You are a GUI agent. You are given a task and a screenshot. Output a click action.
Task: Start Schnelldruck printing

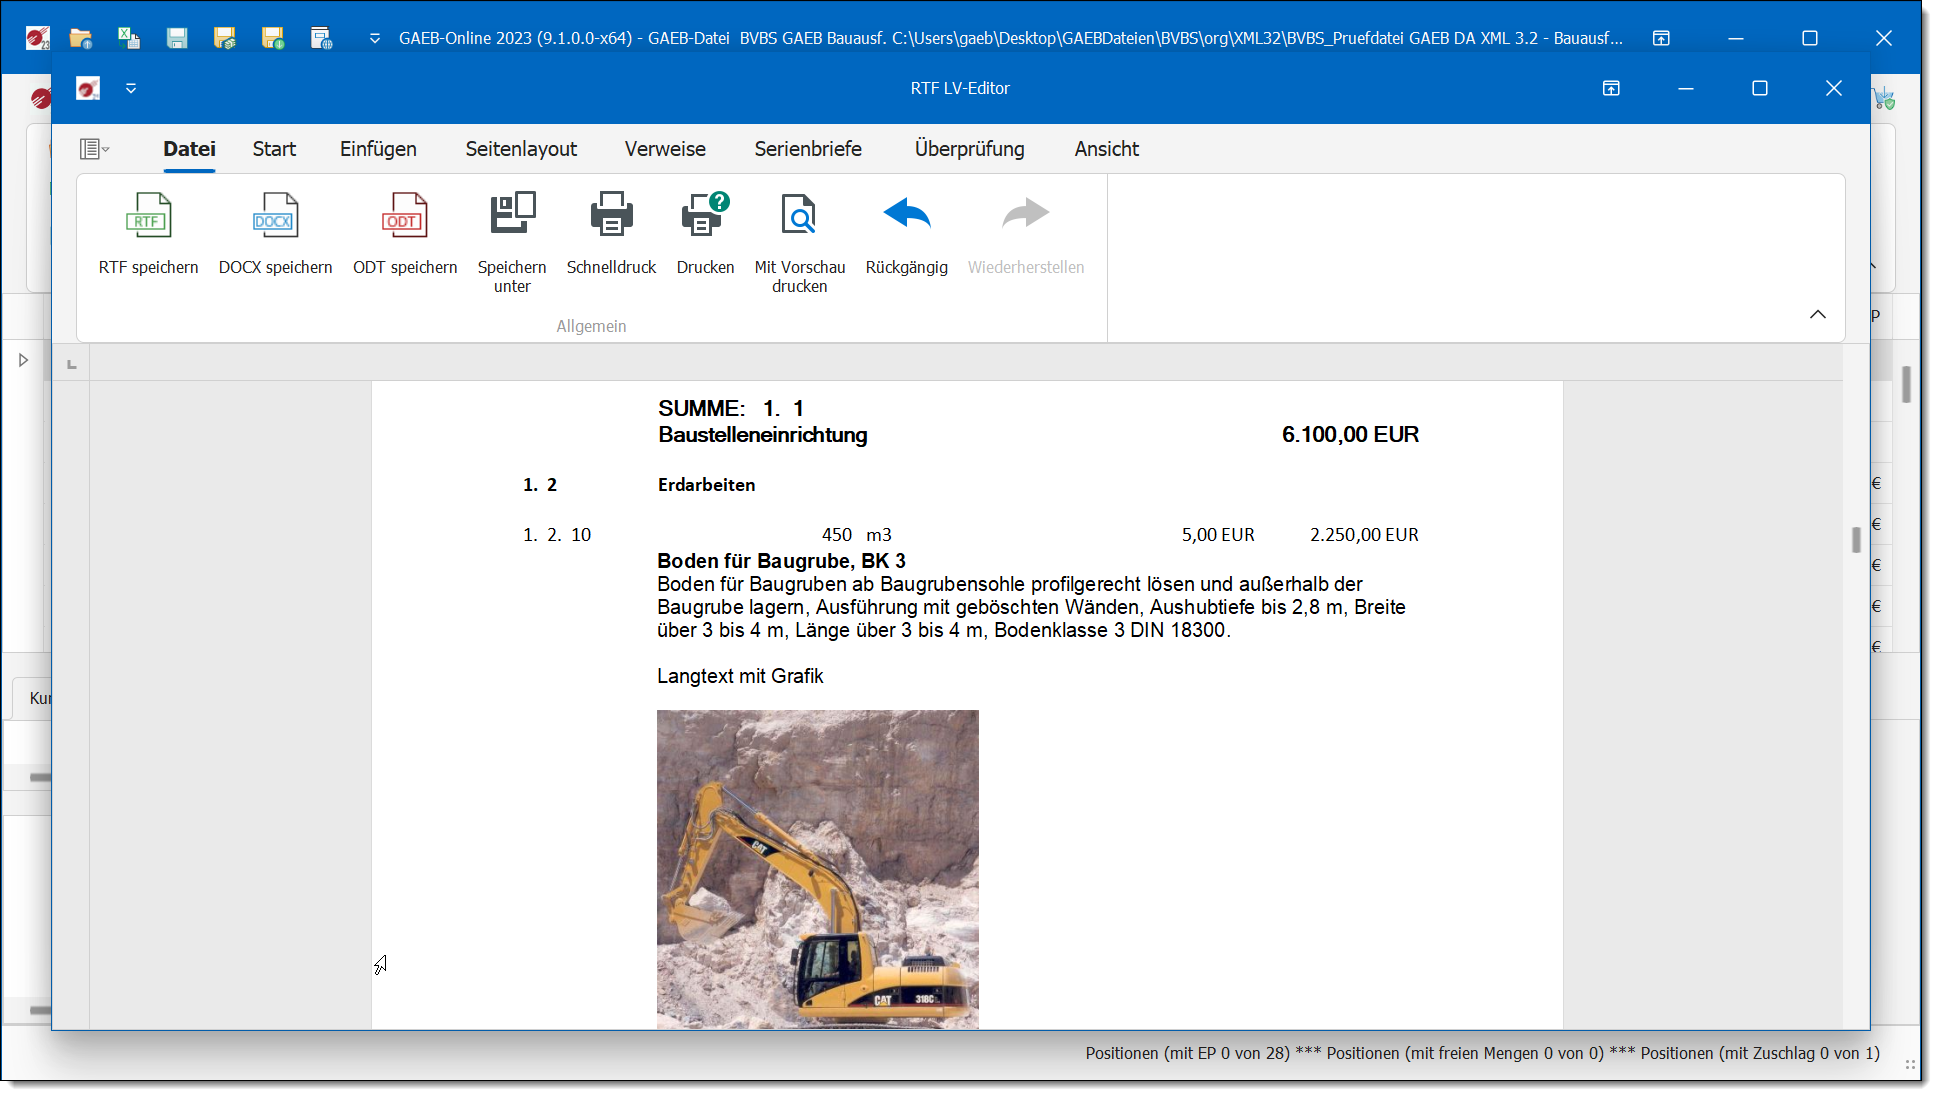tap(611, 215)
